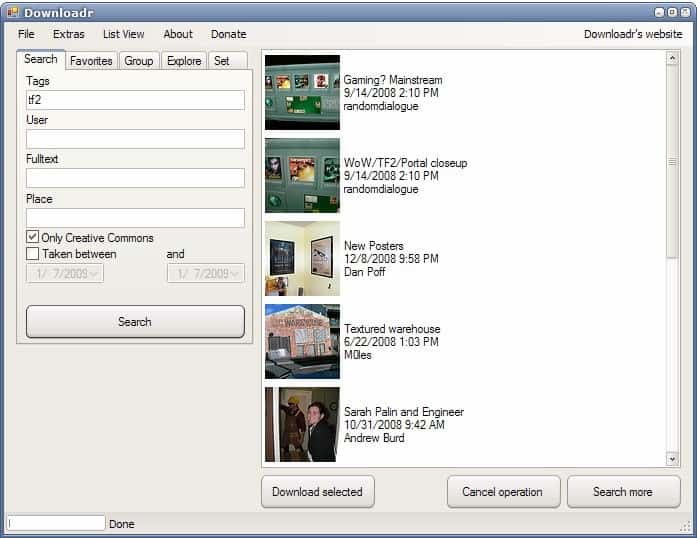Click the results list scroll down arrow
697x538 pixels.
tap(672, 459)
